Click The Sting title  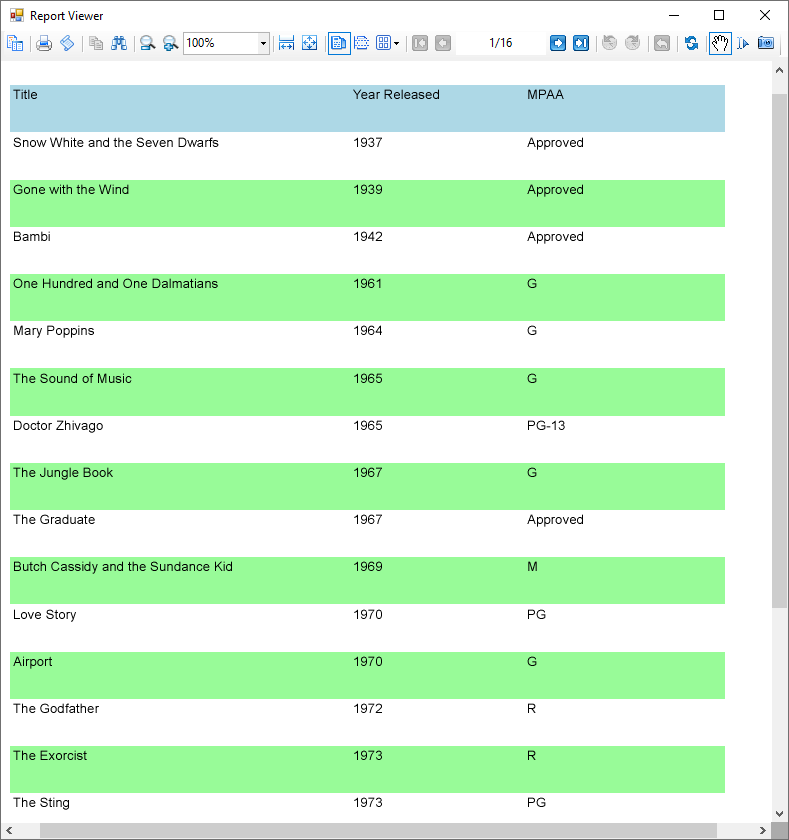pos(41,803)
